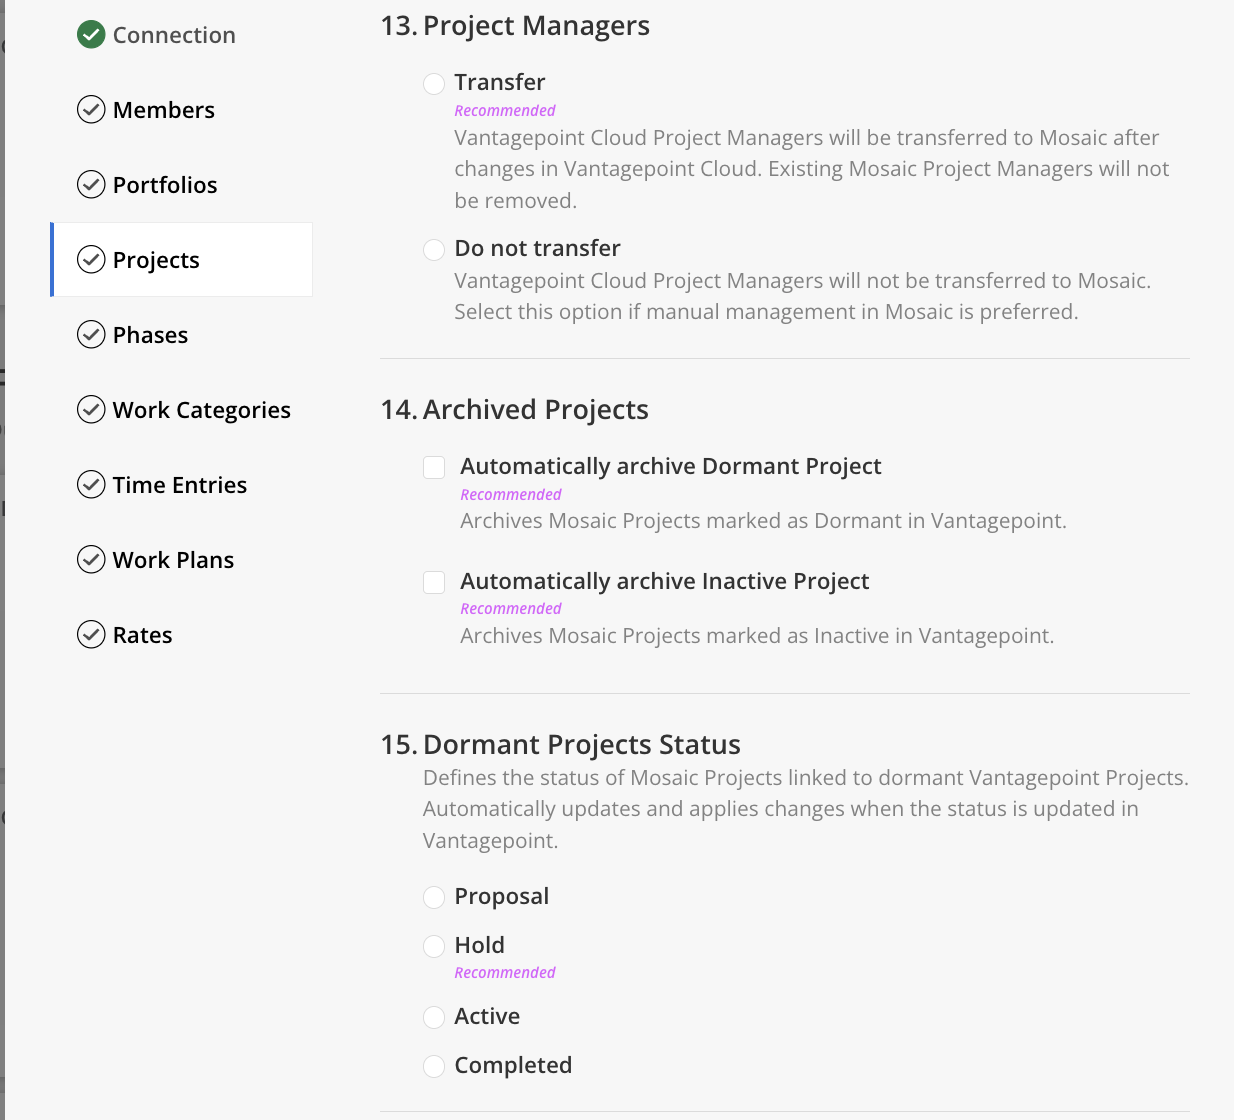Go to the Time Entries section
Screen dimensions: 1234x1120
click(x=180, y=485)
